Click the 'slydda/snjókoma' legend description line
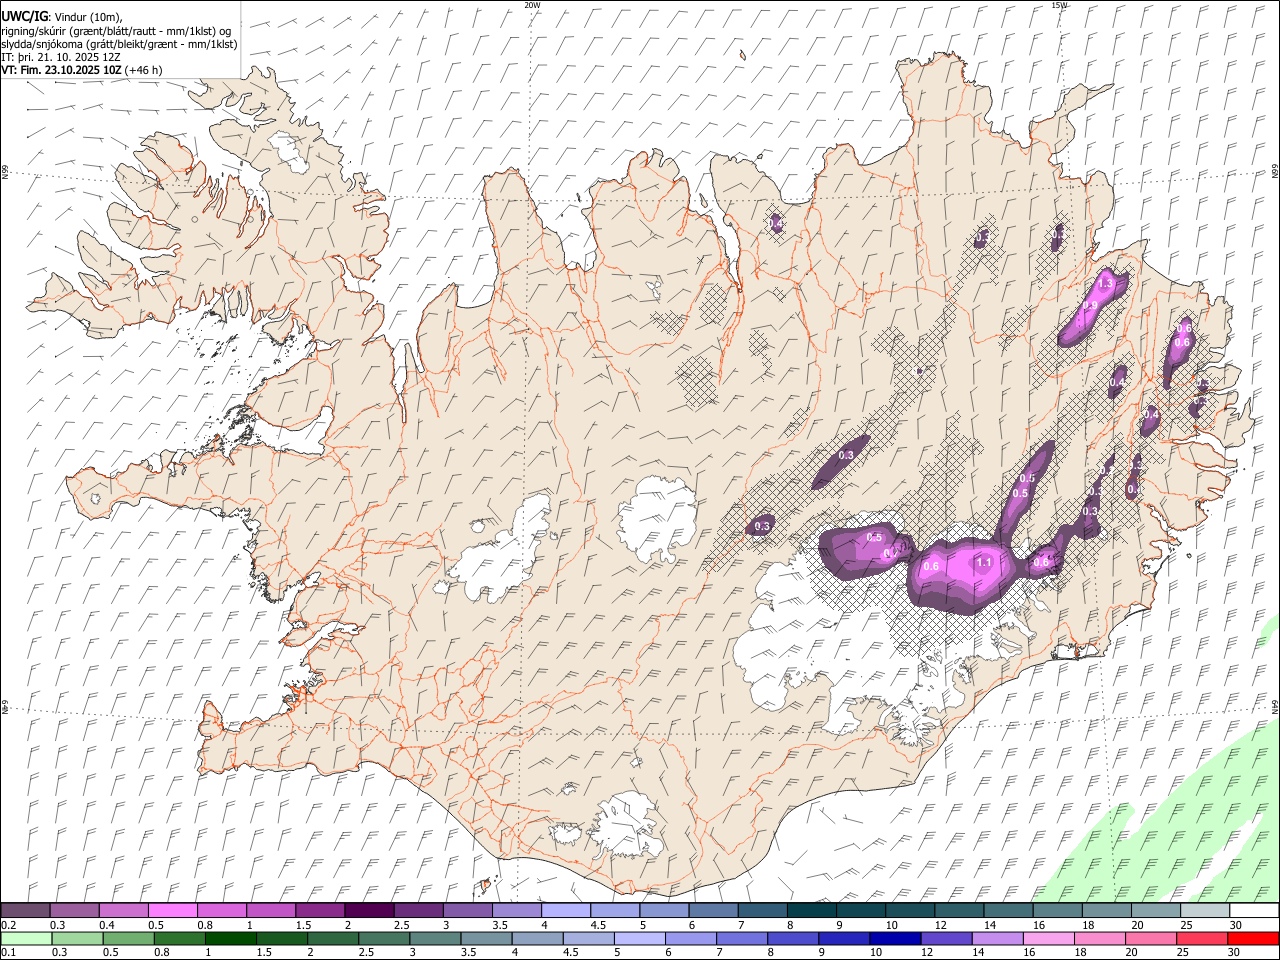The width and height of the screenshot is (1280, 960). [119, 44]
